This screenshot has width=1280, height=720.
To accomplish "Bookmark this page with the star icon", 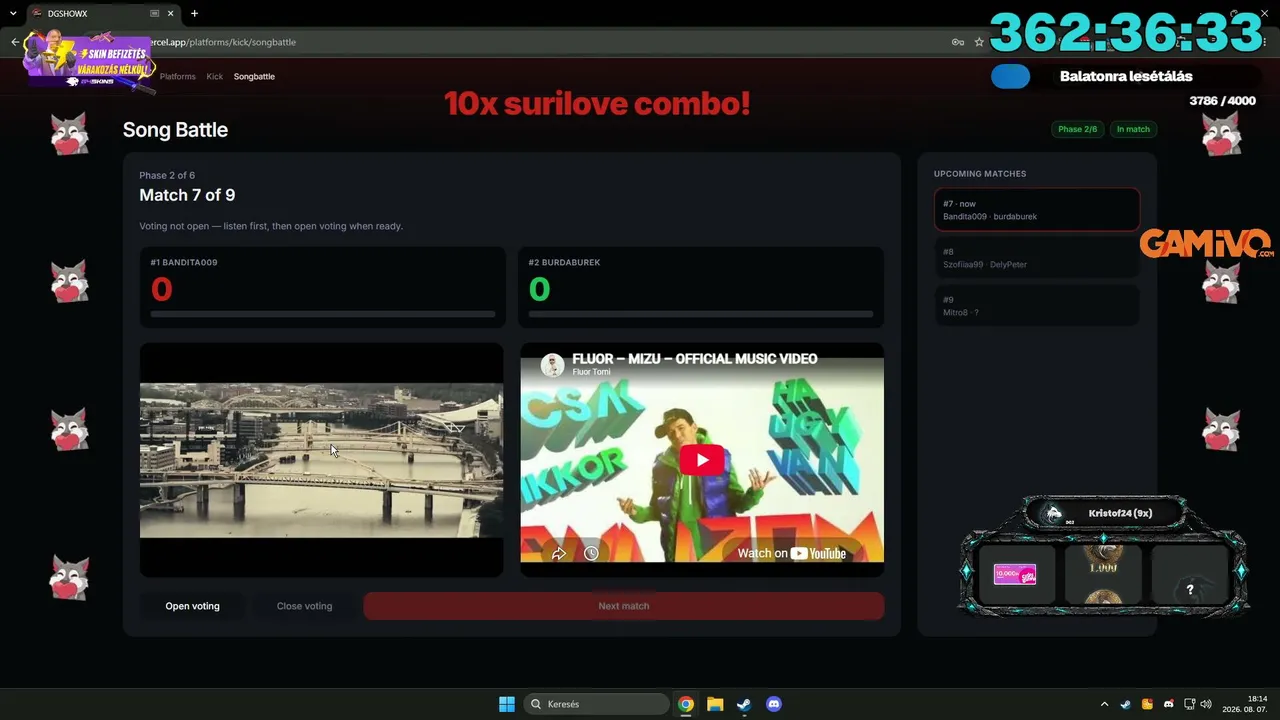I will [x=979, y=42].
